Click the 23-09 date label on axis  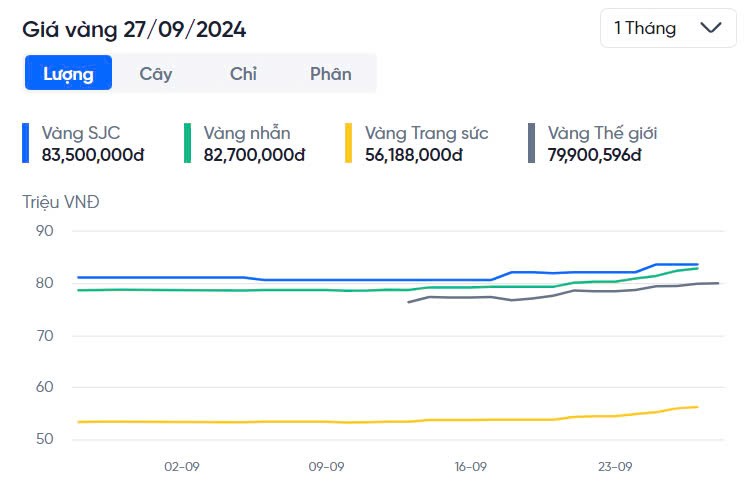[x=615, y=466]
